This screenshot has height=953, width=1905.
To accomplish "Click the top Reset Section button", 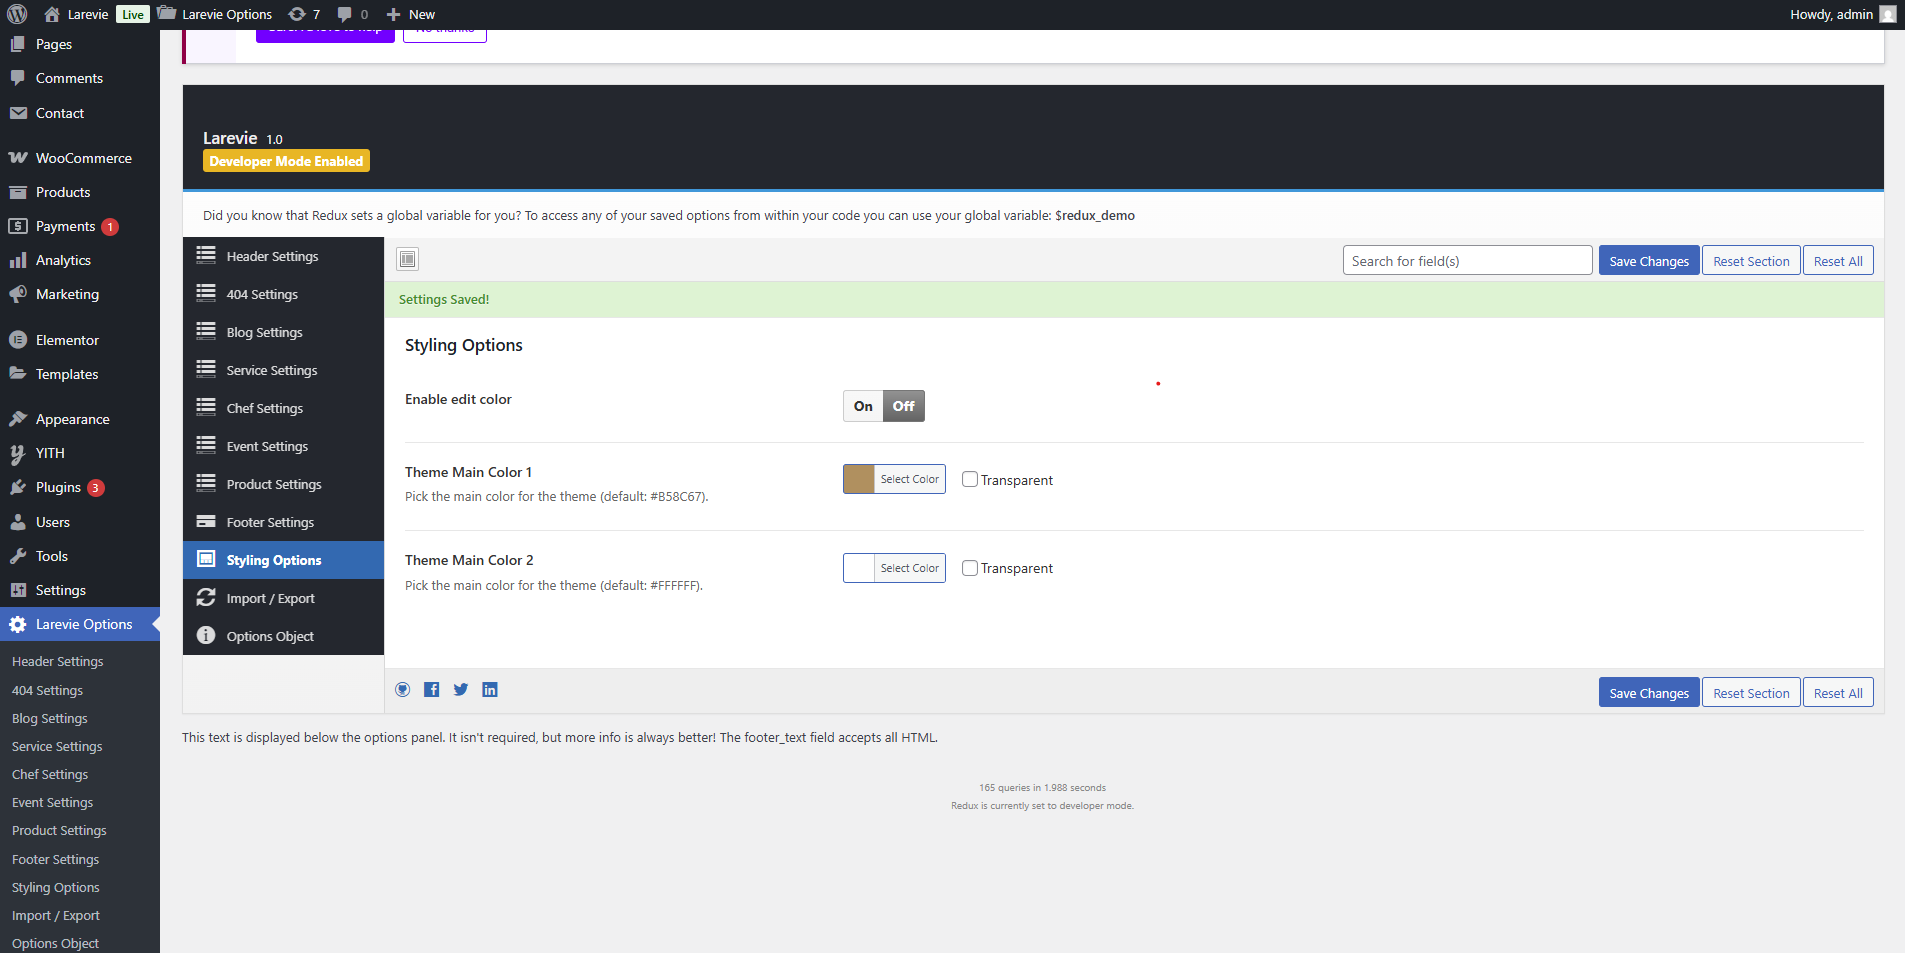I will (1751, 261).
